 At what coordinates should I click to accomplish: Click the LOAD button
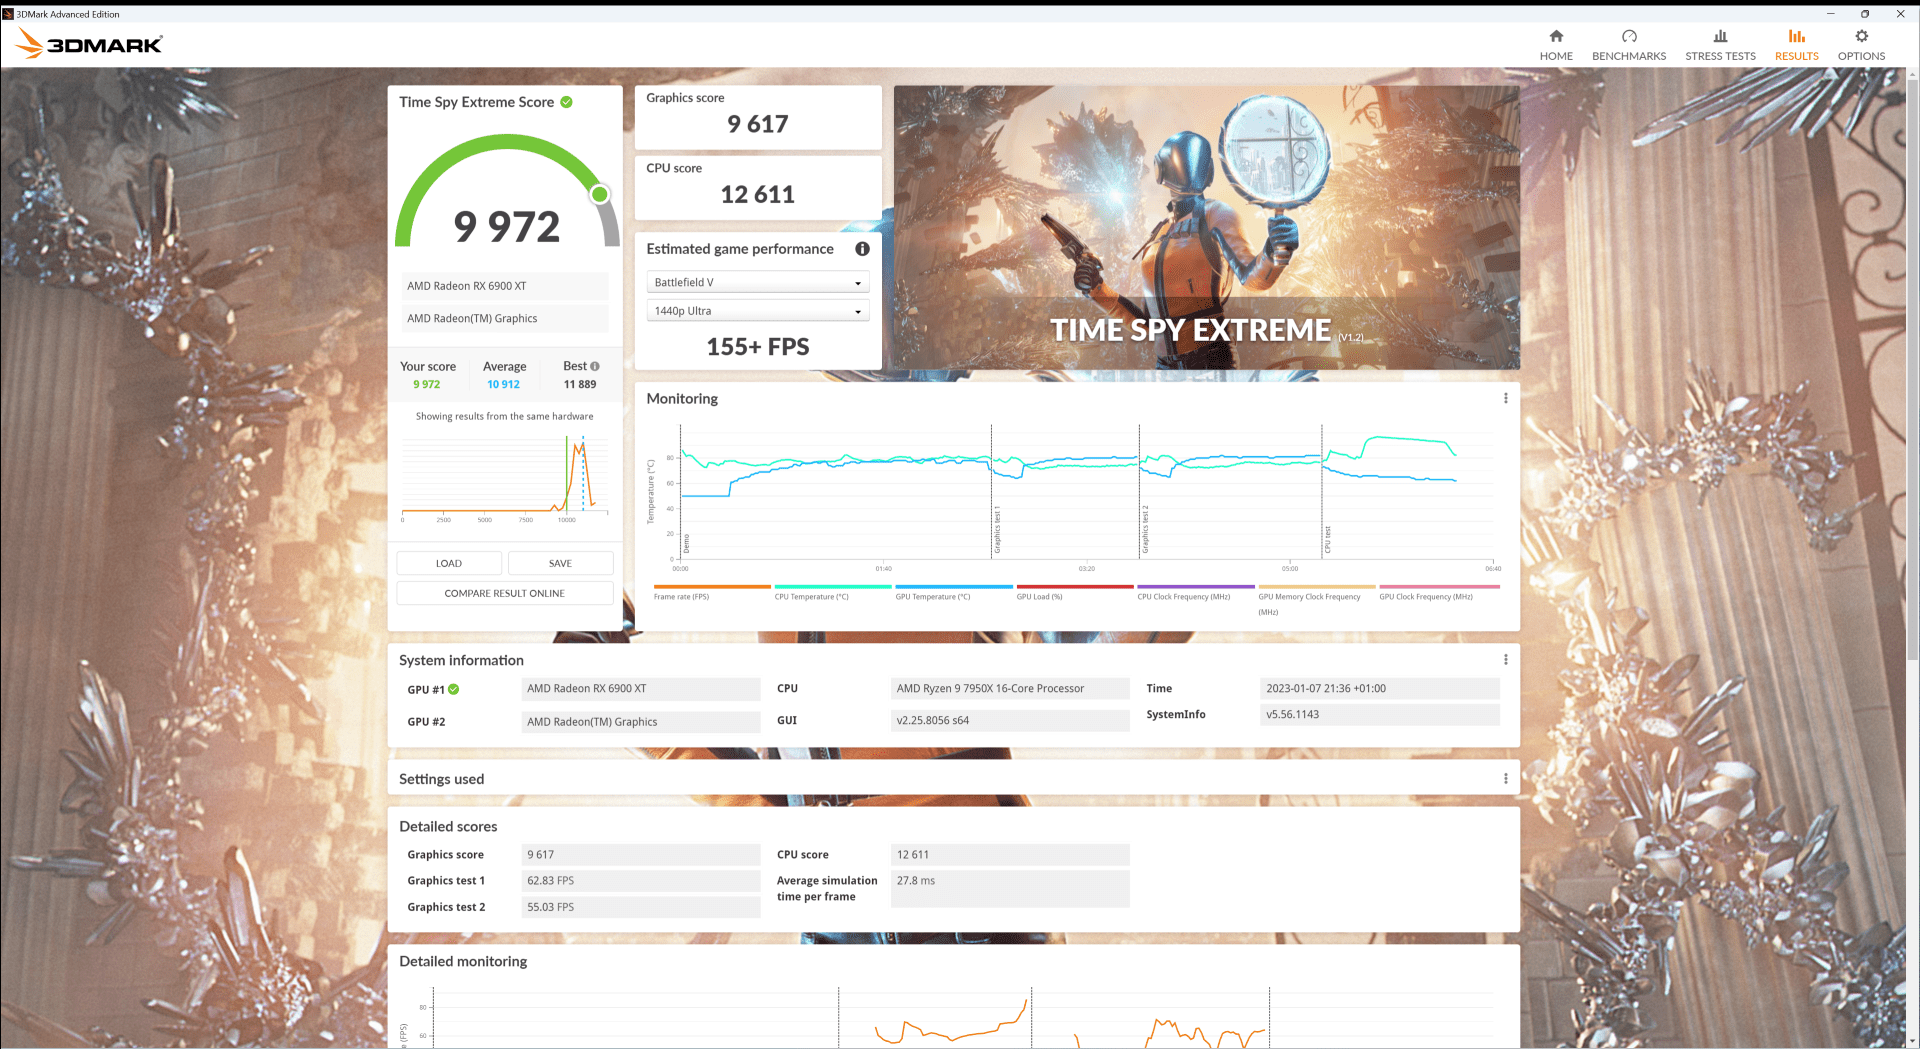449,563
